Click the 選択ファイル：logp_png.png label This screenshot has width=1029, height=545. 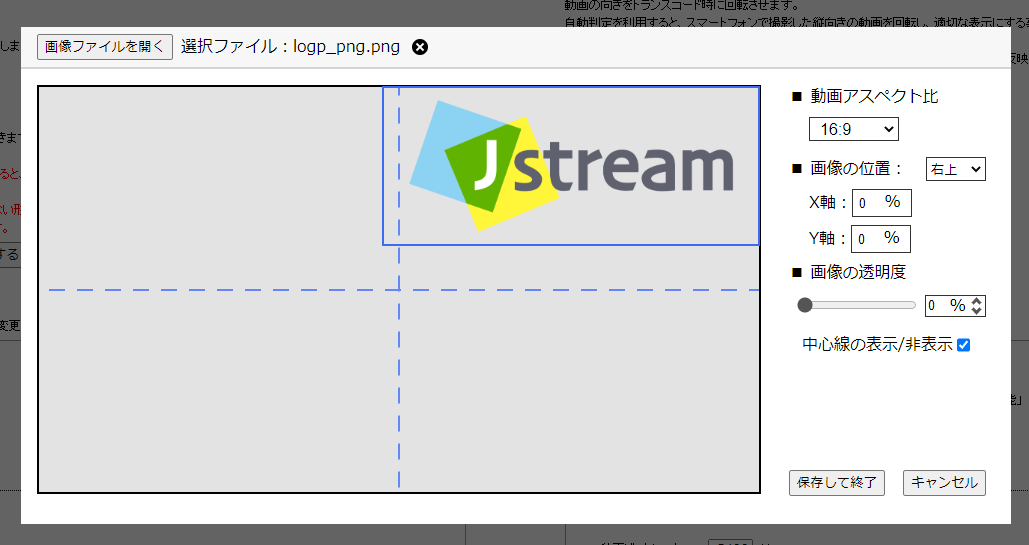point(290,47)
